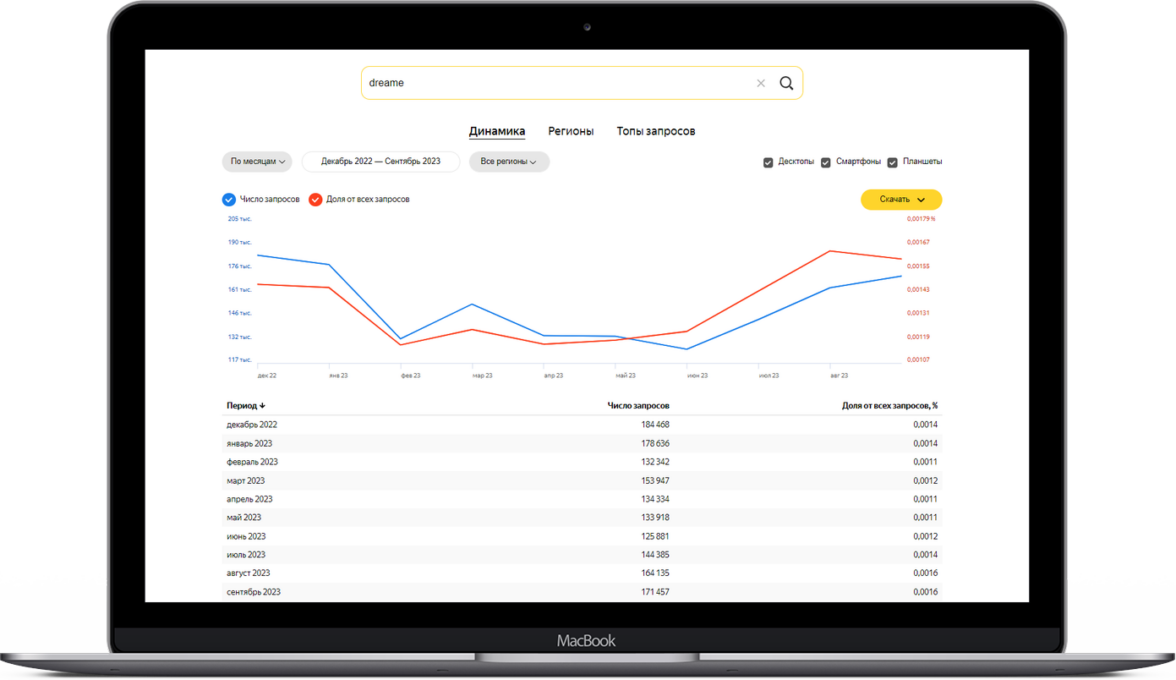Select the июнь 2023 row
Image resolution: width=1176 pixels, height=680 pixels.
(582, 536)
